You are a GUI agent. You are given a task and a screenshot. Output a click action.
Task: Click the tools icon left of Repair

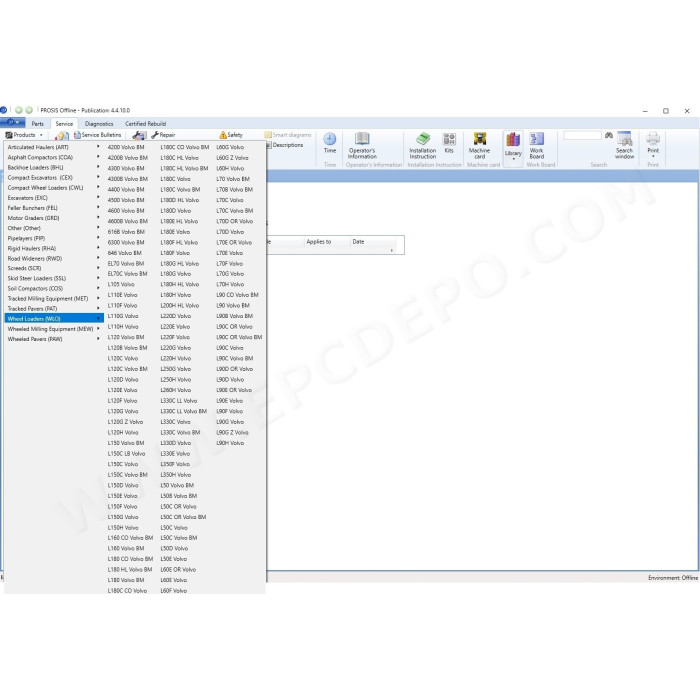pos(139,135)
